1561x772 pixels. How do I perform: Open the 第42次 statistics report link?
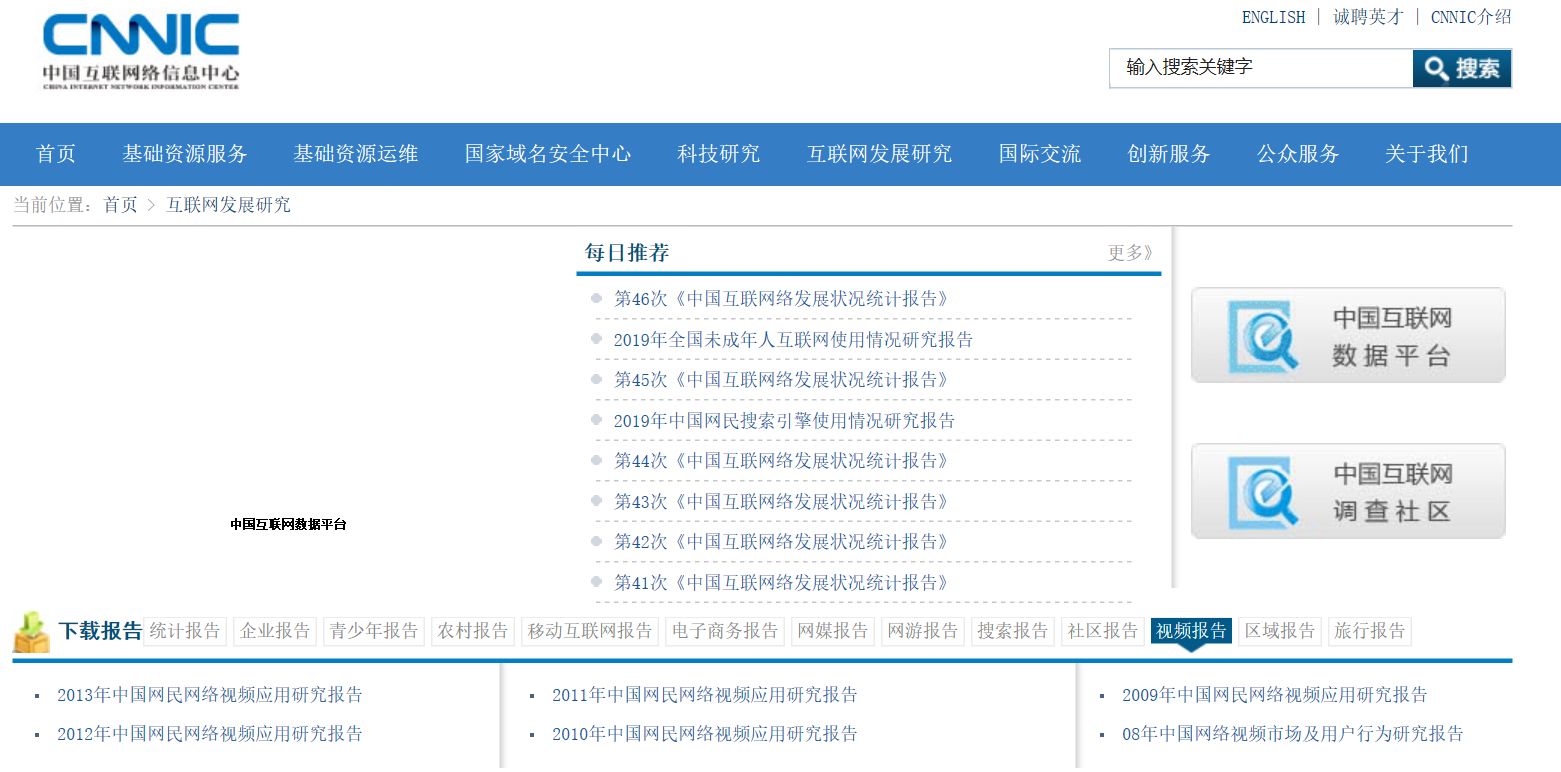click(781, 542)
